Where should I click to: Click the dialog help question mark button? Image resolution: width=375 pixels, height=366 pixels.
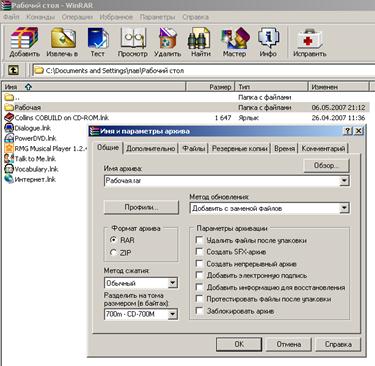[348, 131]
